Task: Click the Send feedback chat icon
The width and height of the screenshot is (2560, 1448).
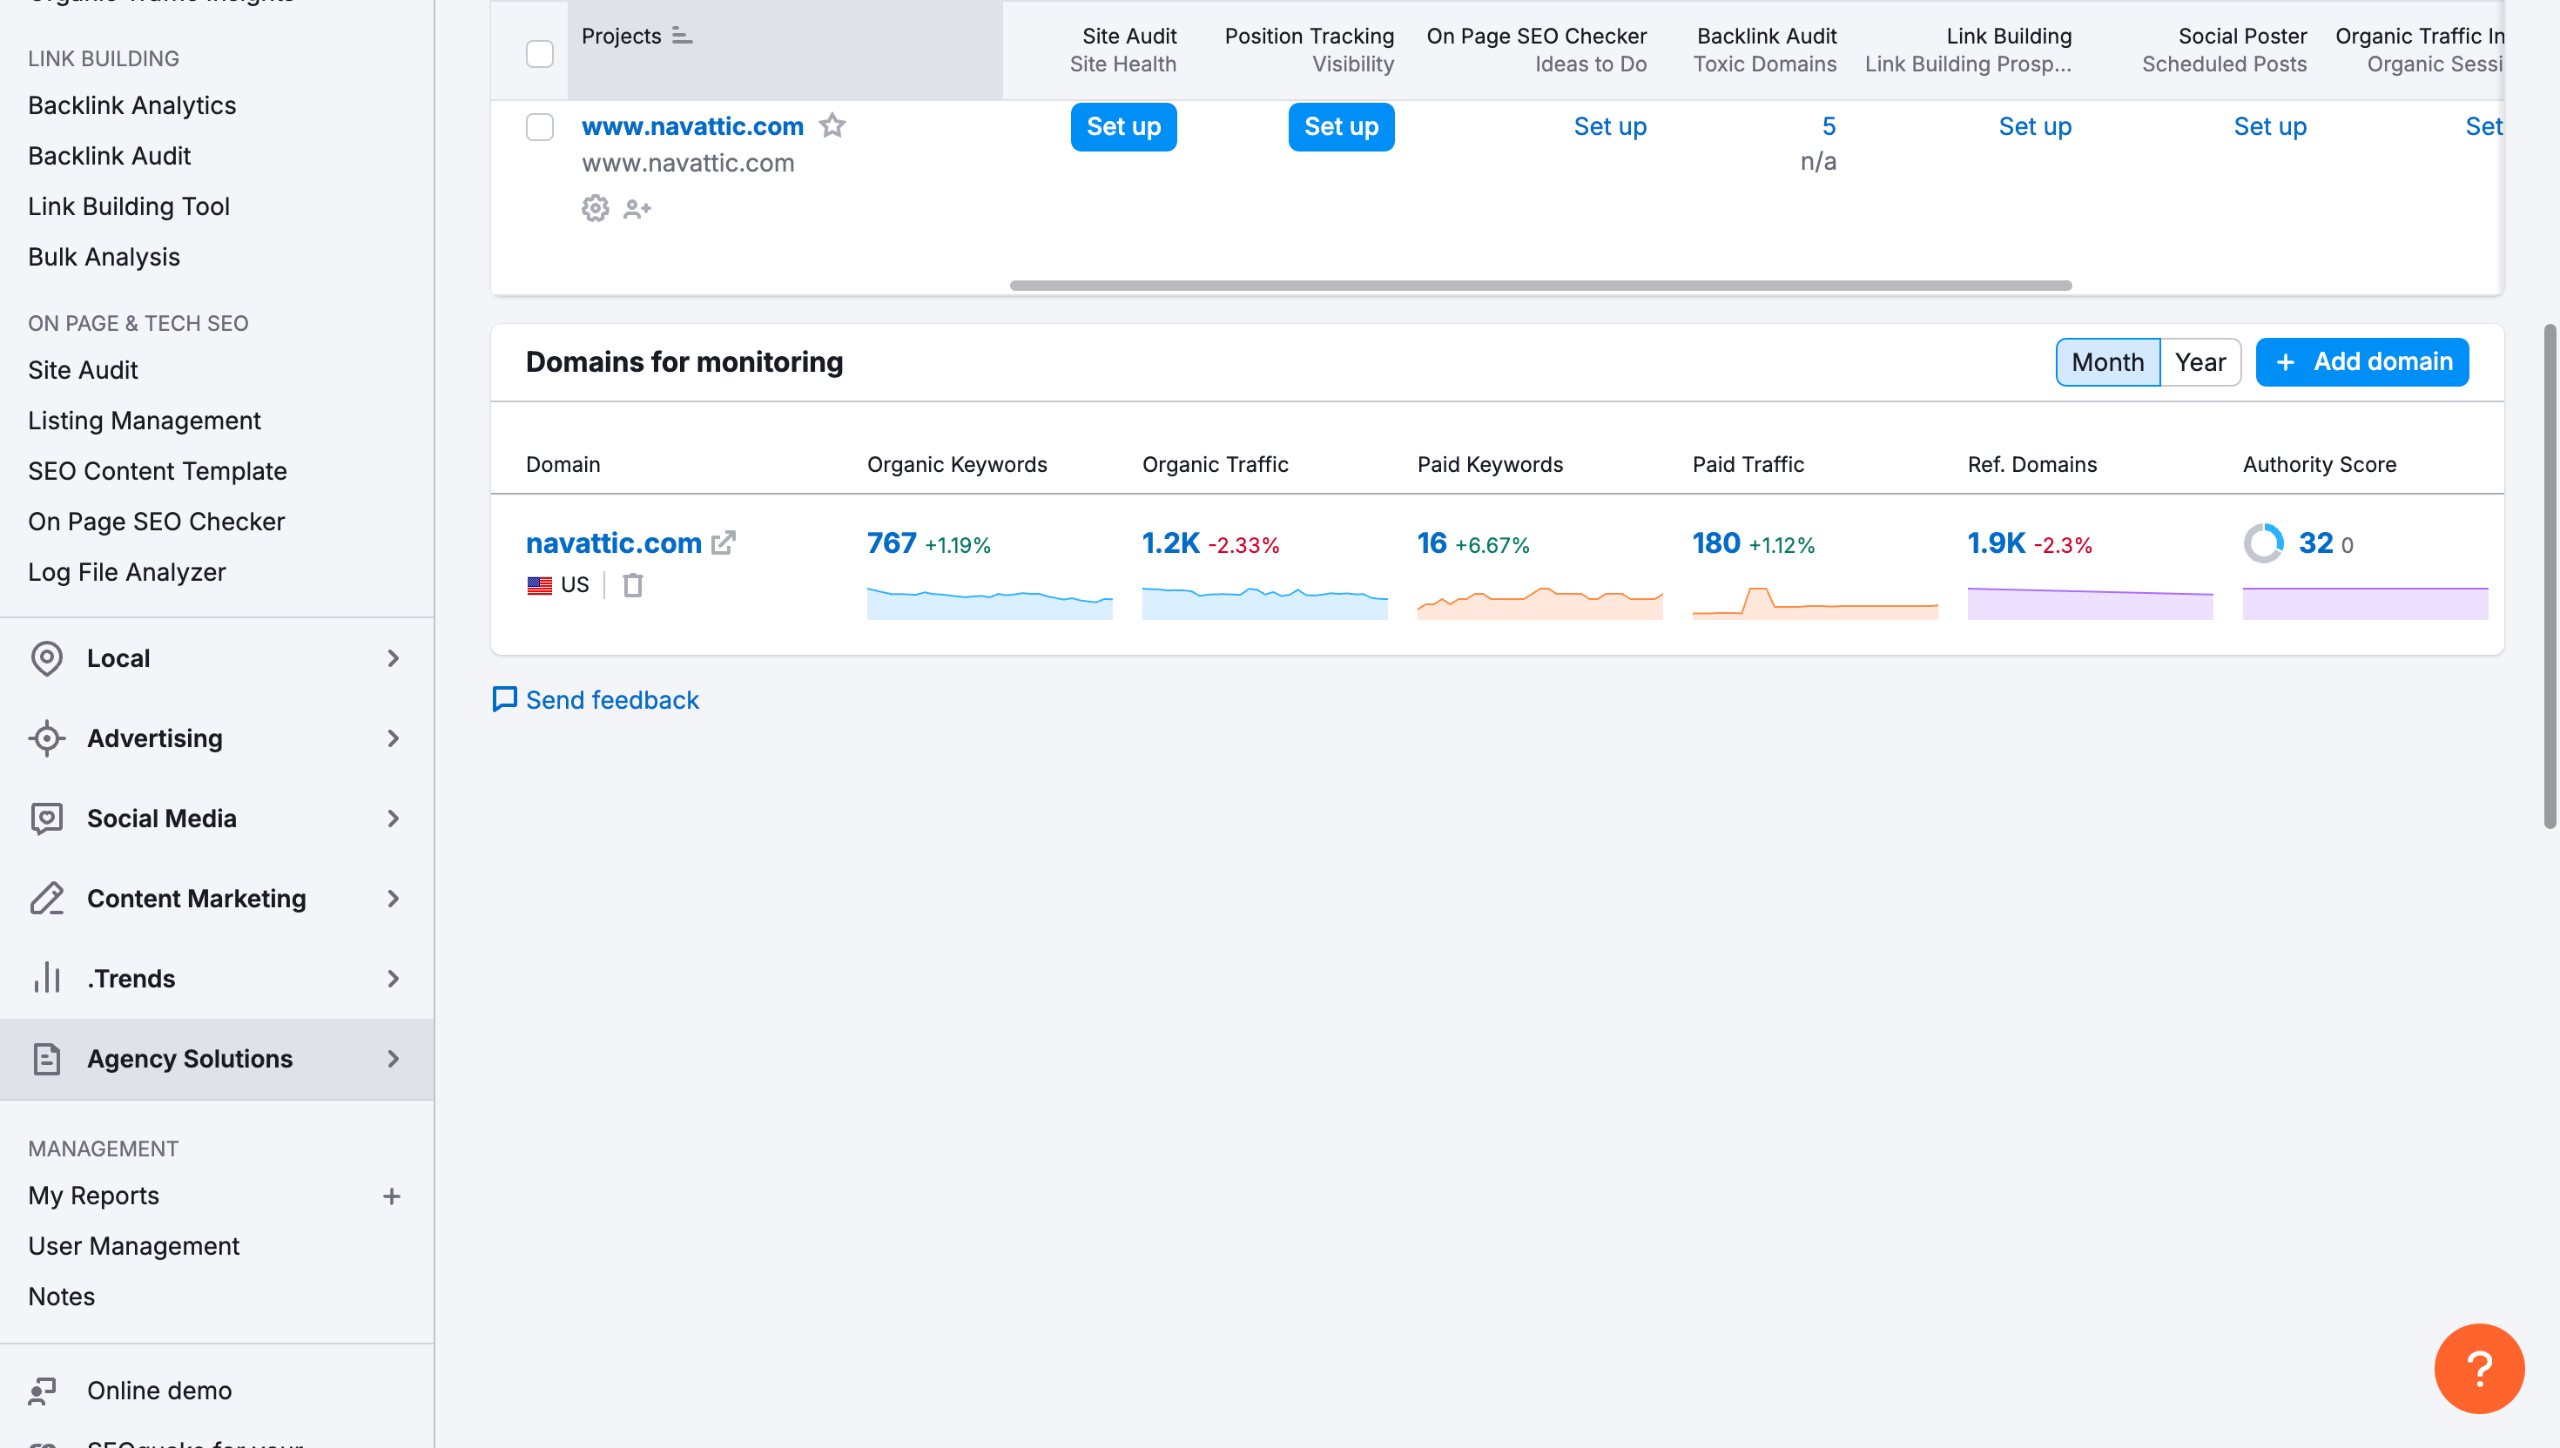Action: click(x=505, y=699)
